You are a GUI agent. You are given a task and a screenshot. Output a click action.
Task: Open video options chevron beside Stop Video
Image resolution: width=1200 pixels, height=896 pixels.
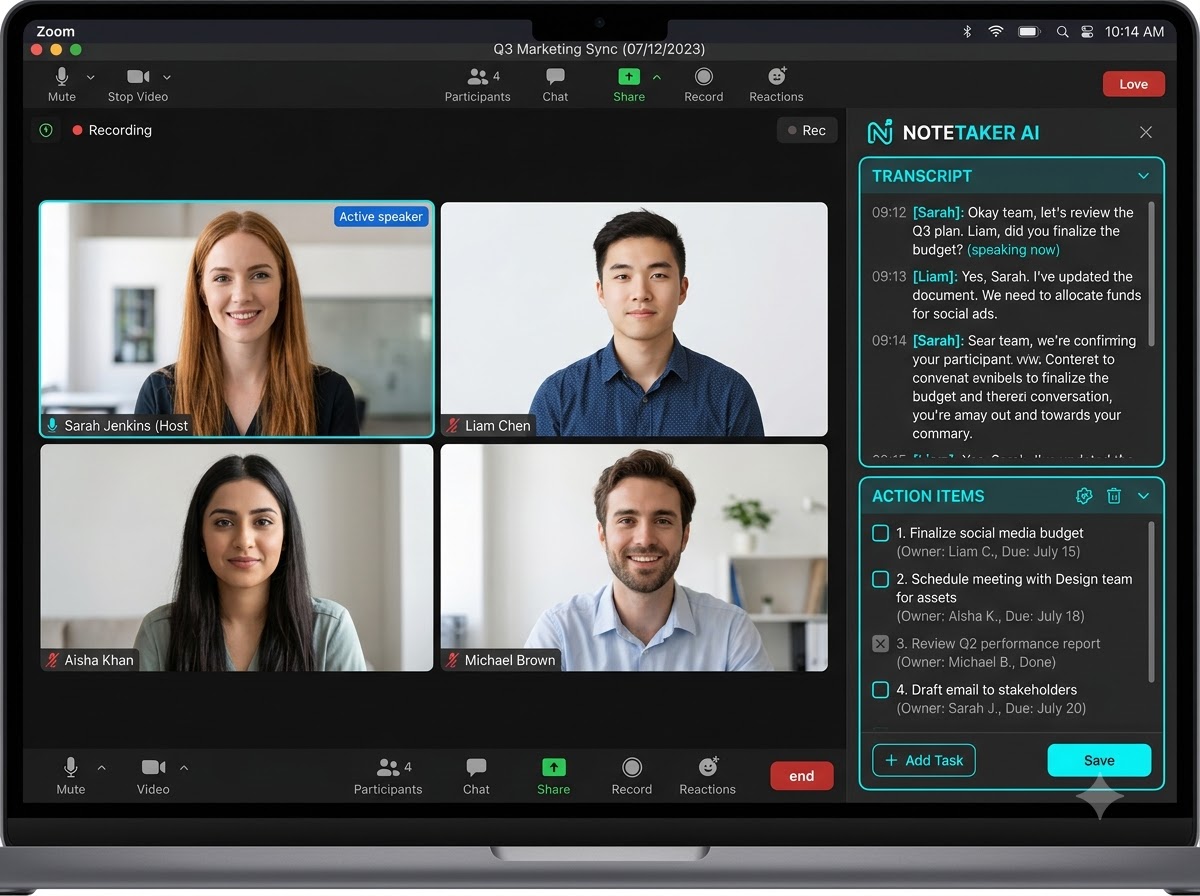167,77
